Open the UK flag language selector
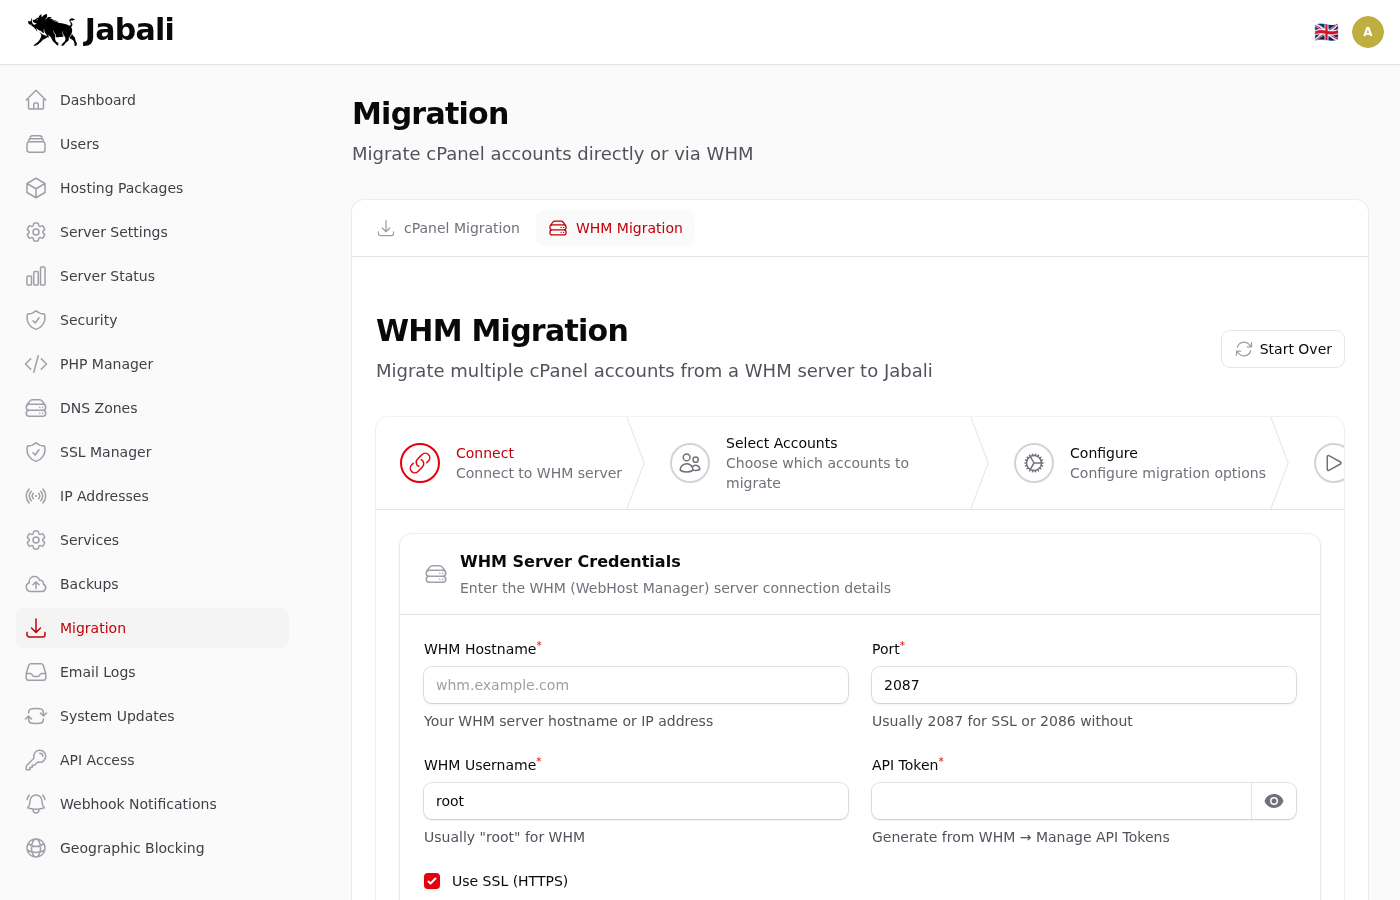The image size is (1400, 900). tap(1326, 32)
